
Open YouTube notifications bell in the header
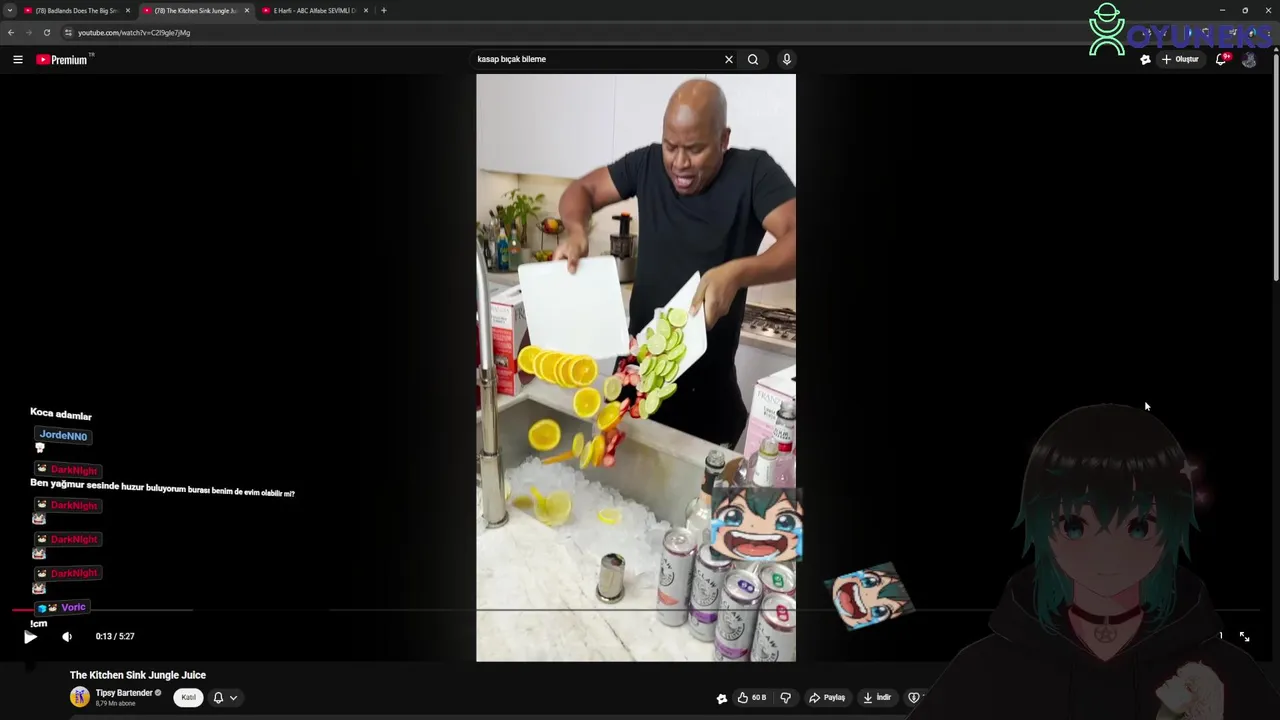pyautogui.click(x=1221, y=59)
